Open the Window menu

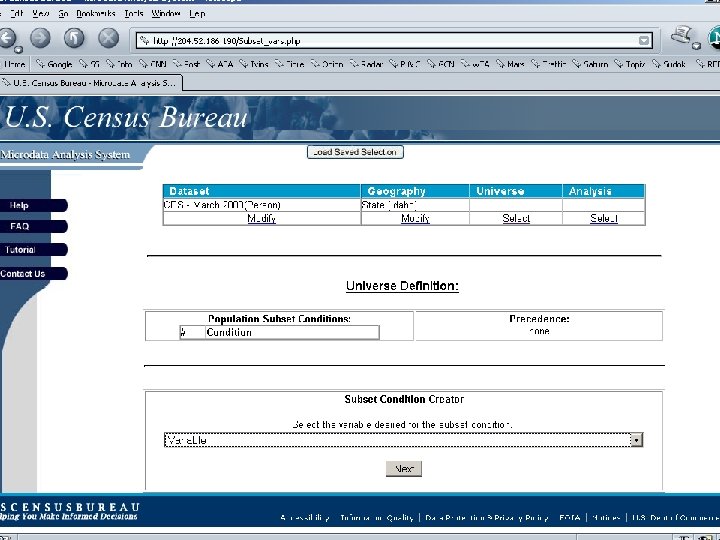pos(166,13)
